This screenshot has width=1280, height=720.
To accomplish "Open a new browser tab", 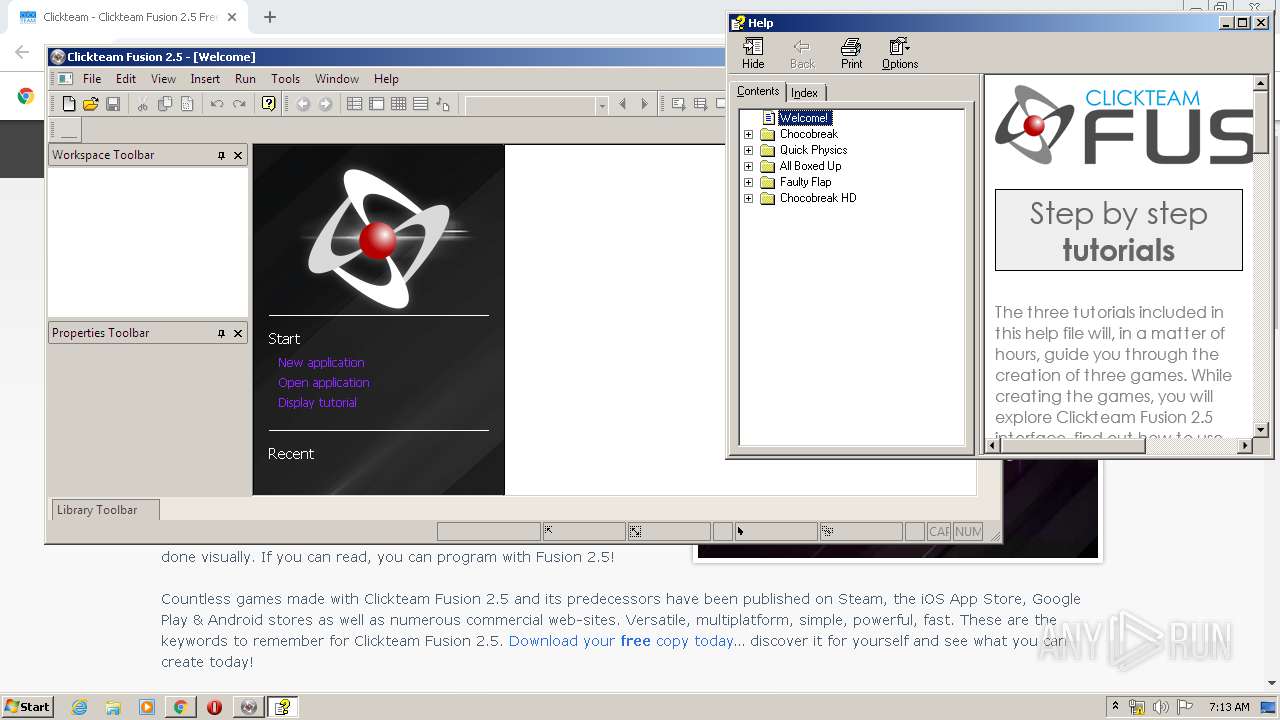I will (x=270, y=17).
